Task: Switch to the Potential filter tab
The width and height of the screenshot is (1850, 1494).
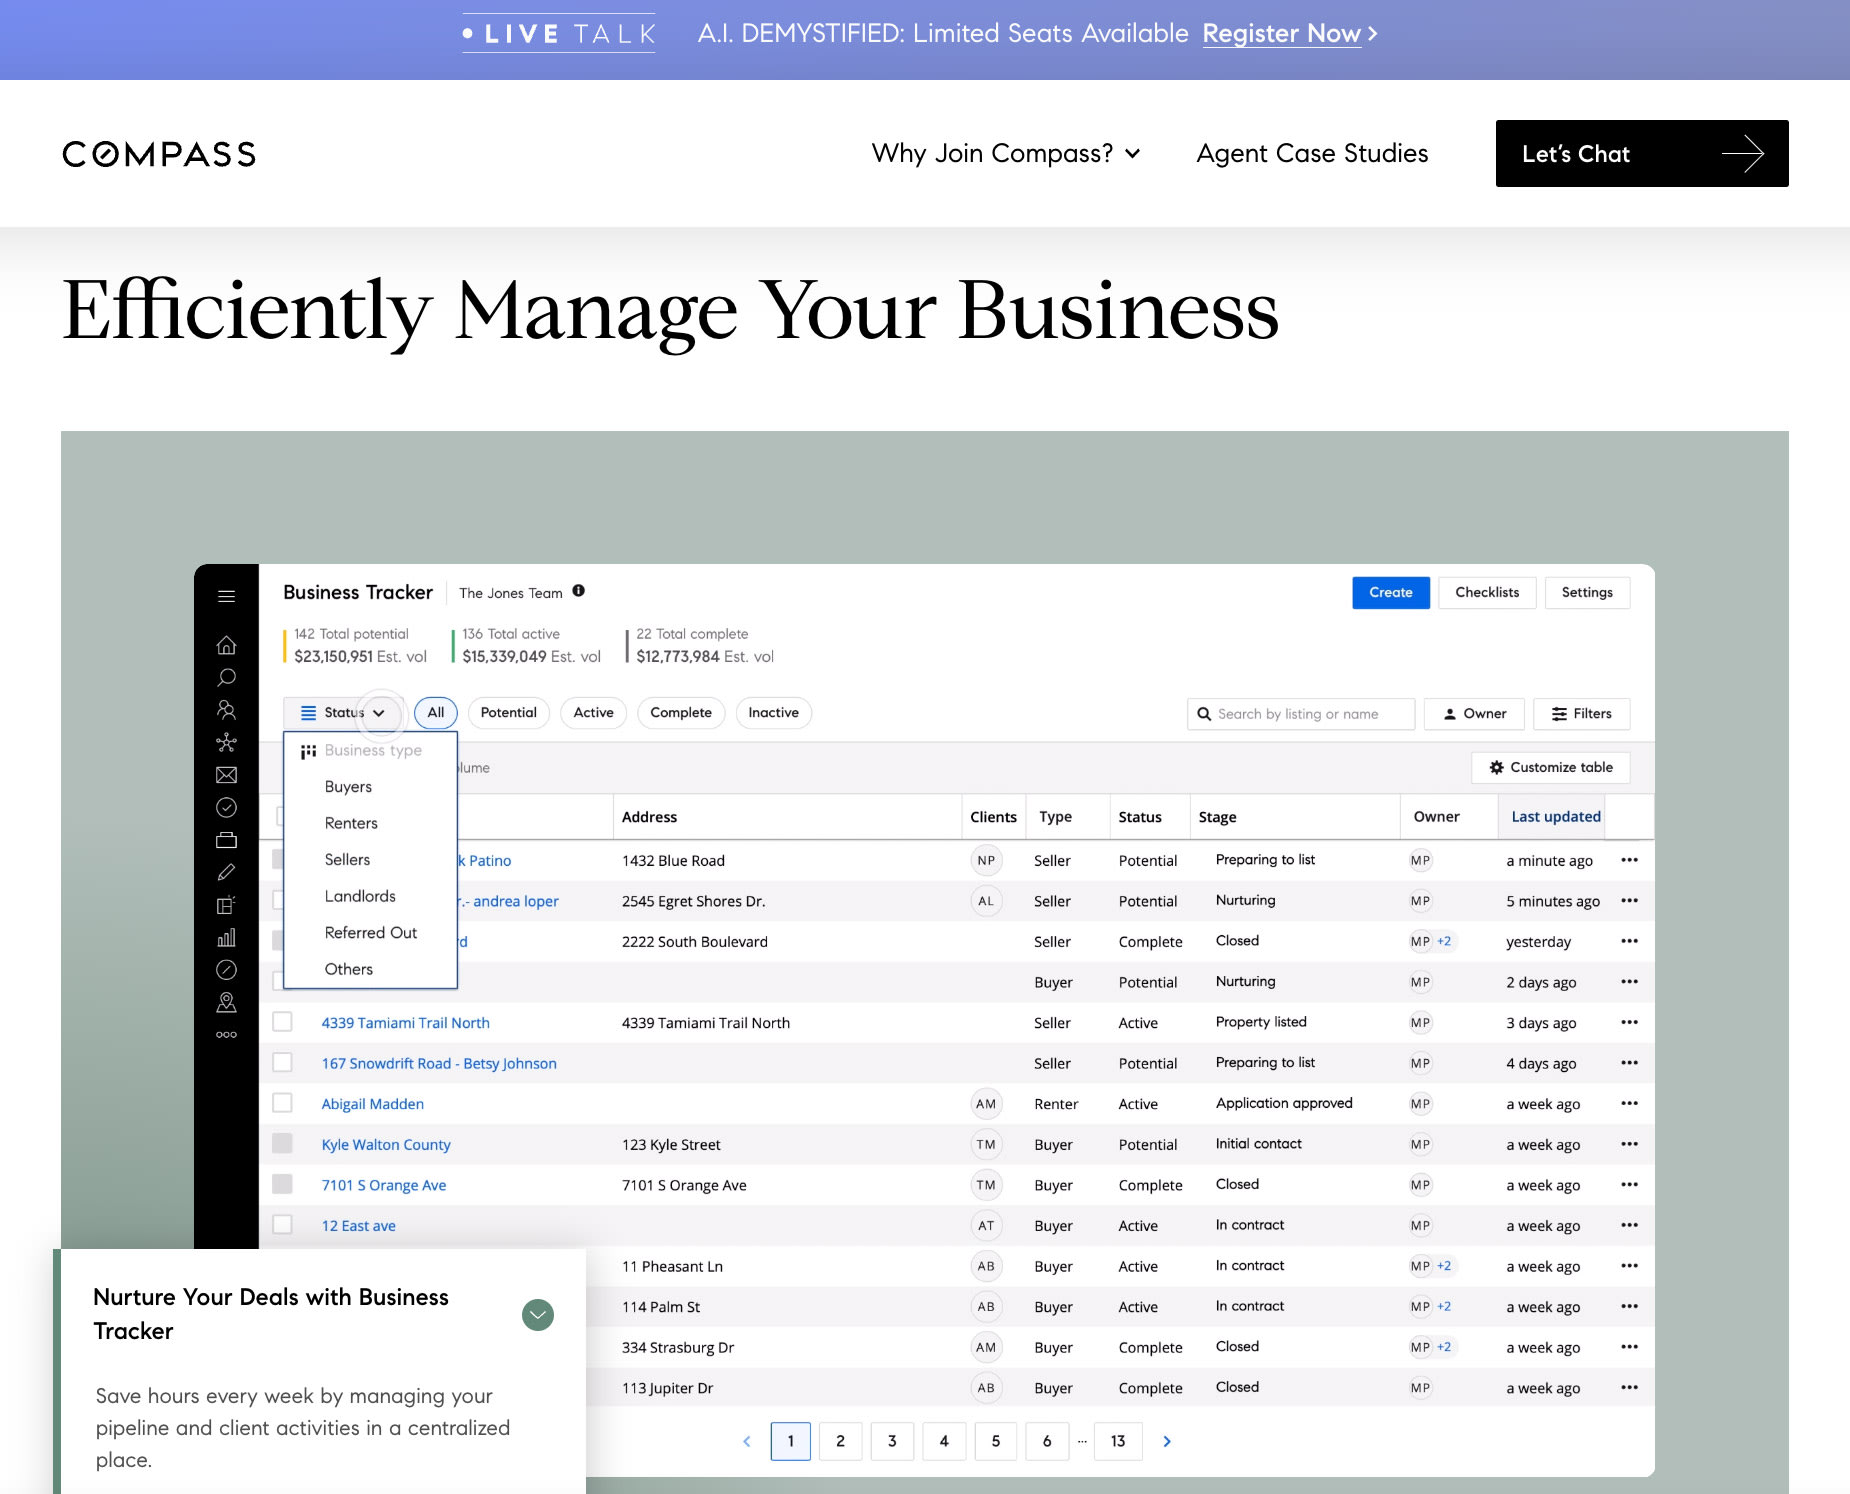Action: 509,713
